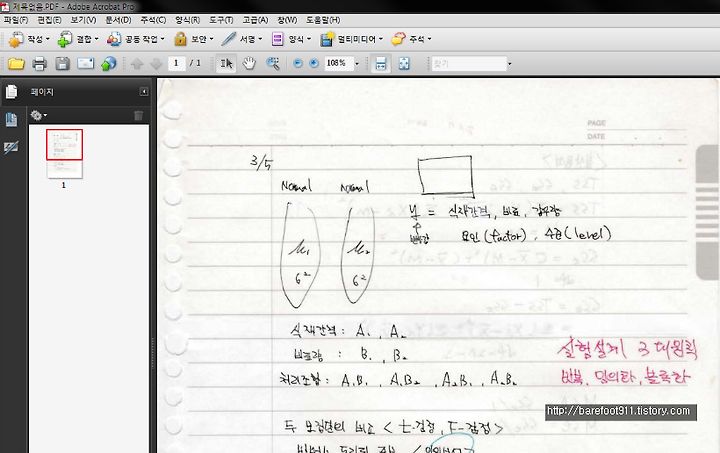Expand the 양식 toolbar dropdown arrow
720x453 pixels.
309,39
